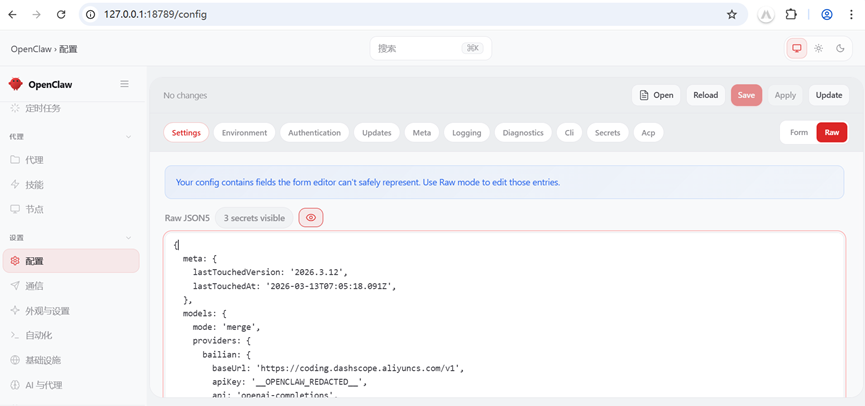Click the "mode: 'merge'" line
This screenshot has width=865, height=406.
click(x=226, y=327)
